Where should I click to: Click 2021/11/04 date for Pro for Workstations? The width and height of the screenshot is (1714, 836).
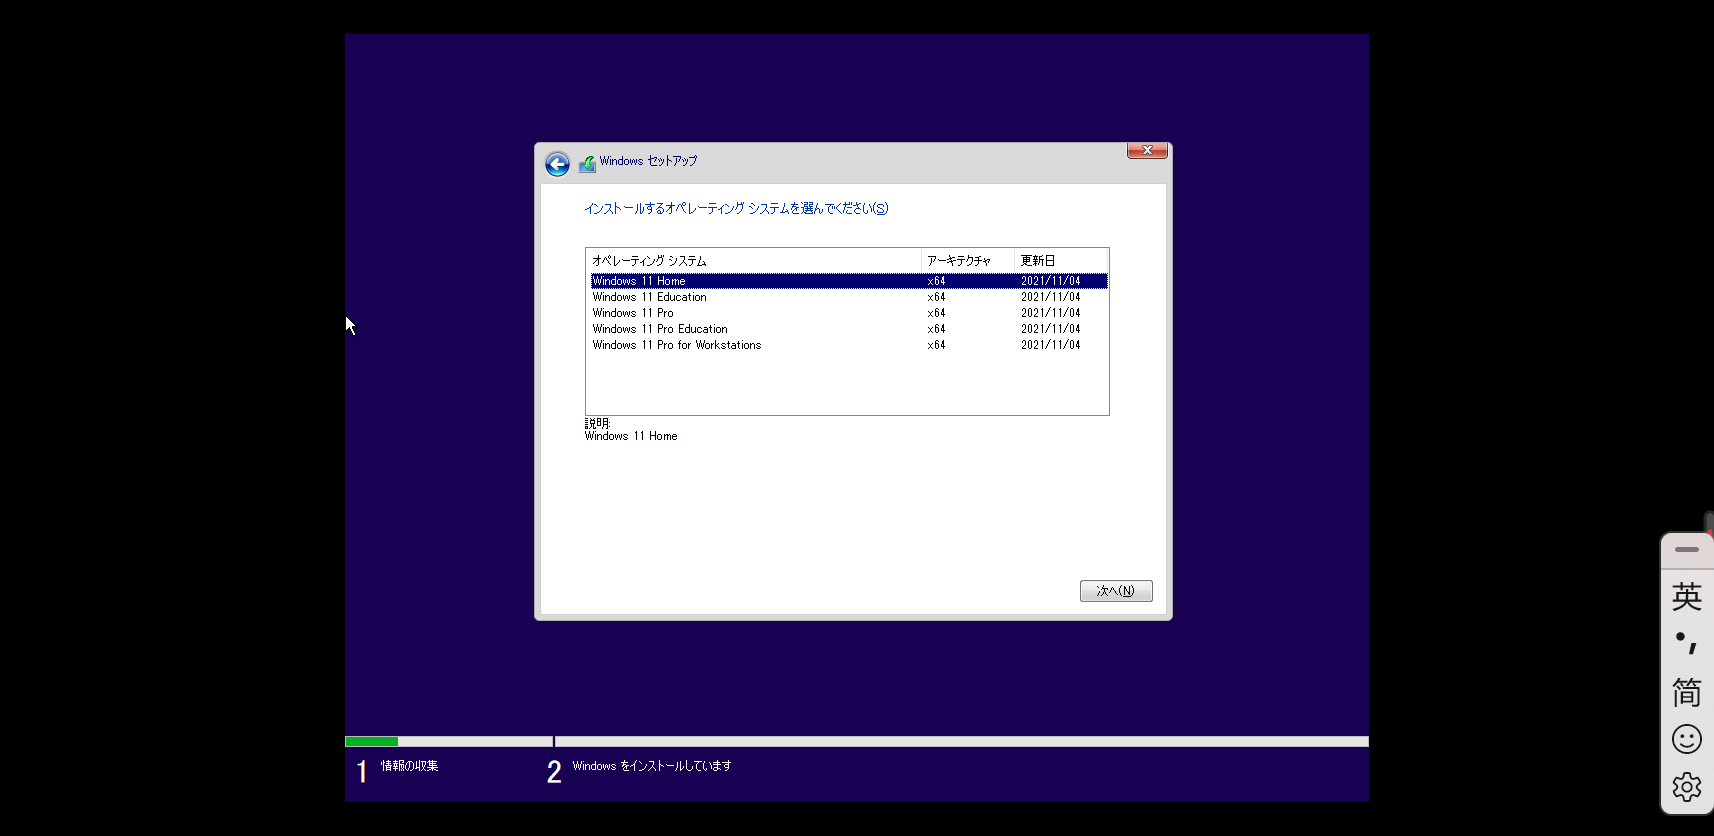tap(1050, 345)
